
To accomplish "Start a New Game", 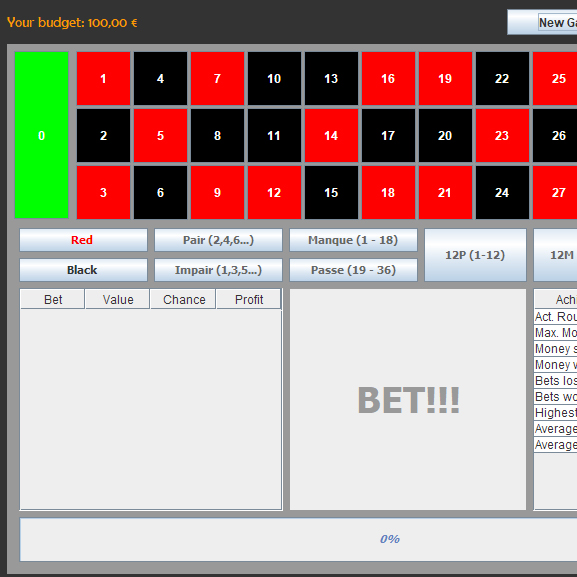I will pyautogui.click(x=542, y=22).
